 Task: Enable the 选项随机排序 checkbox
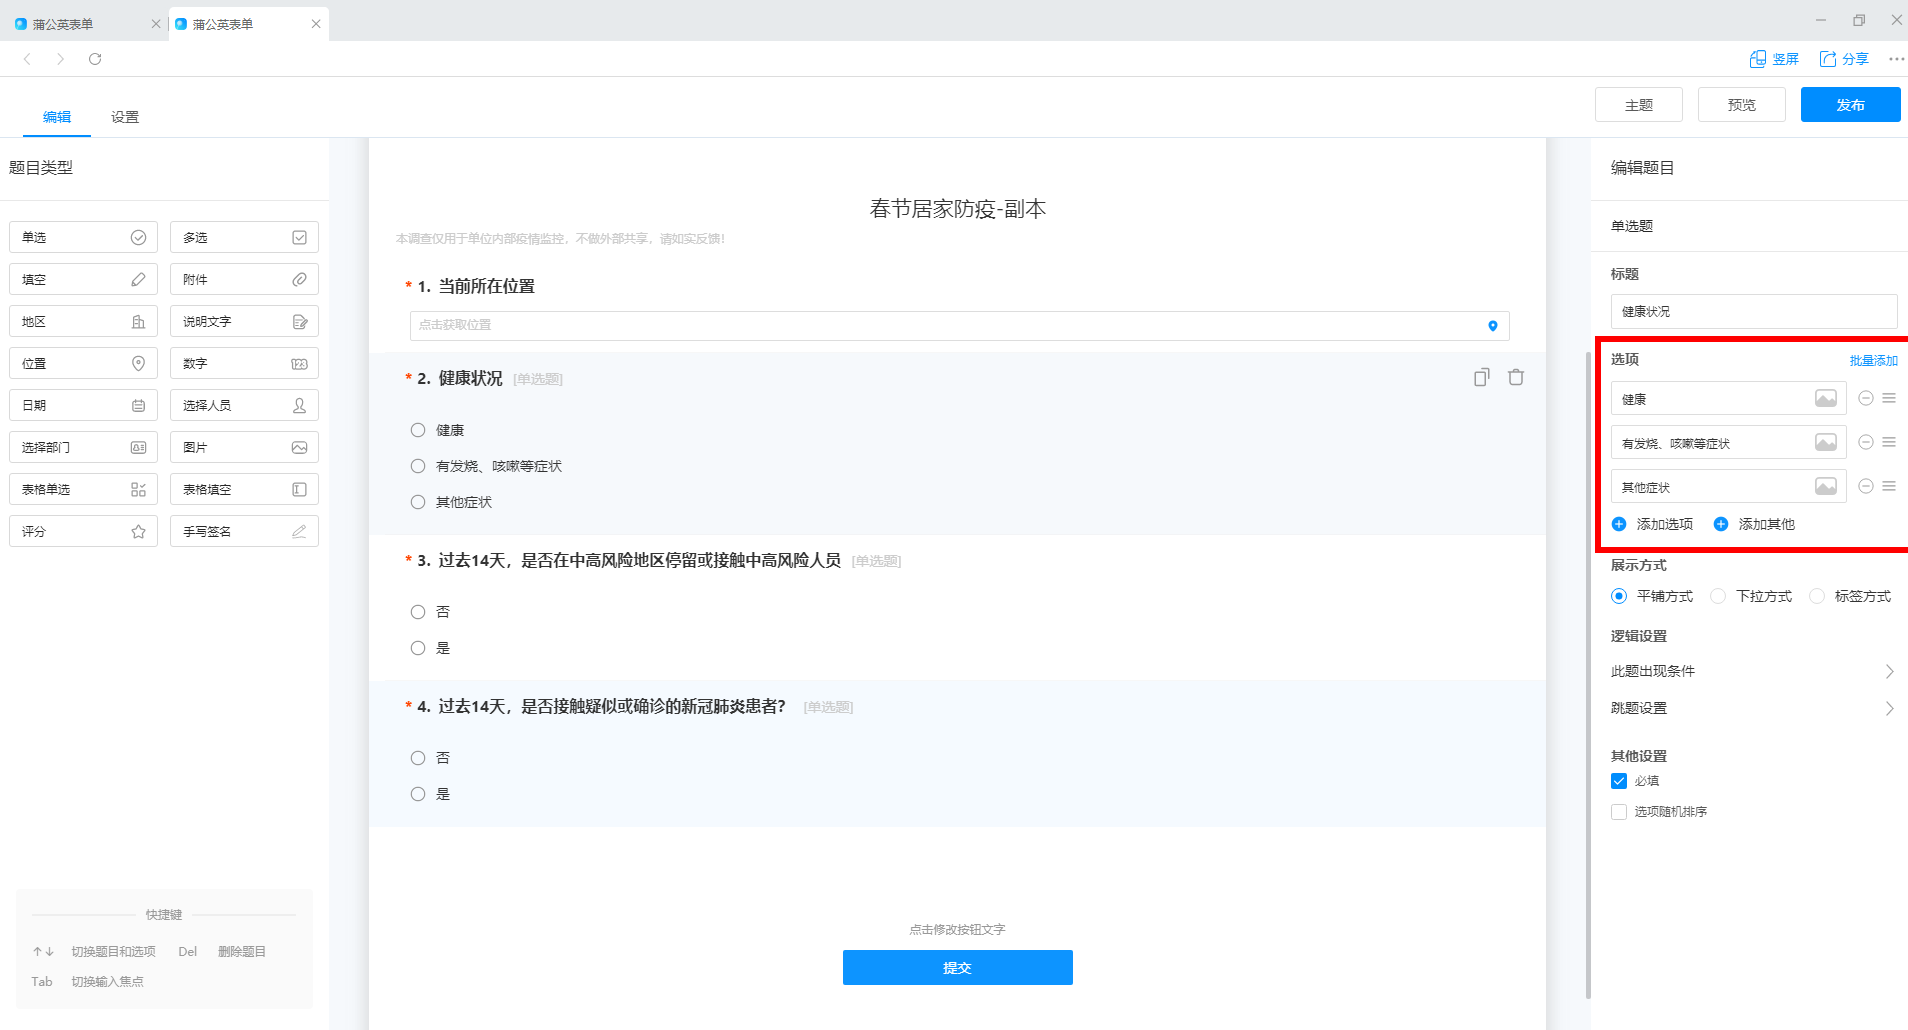click(x=1619, y=811)
